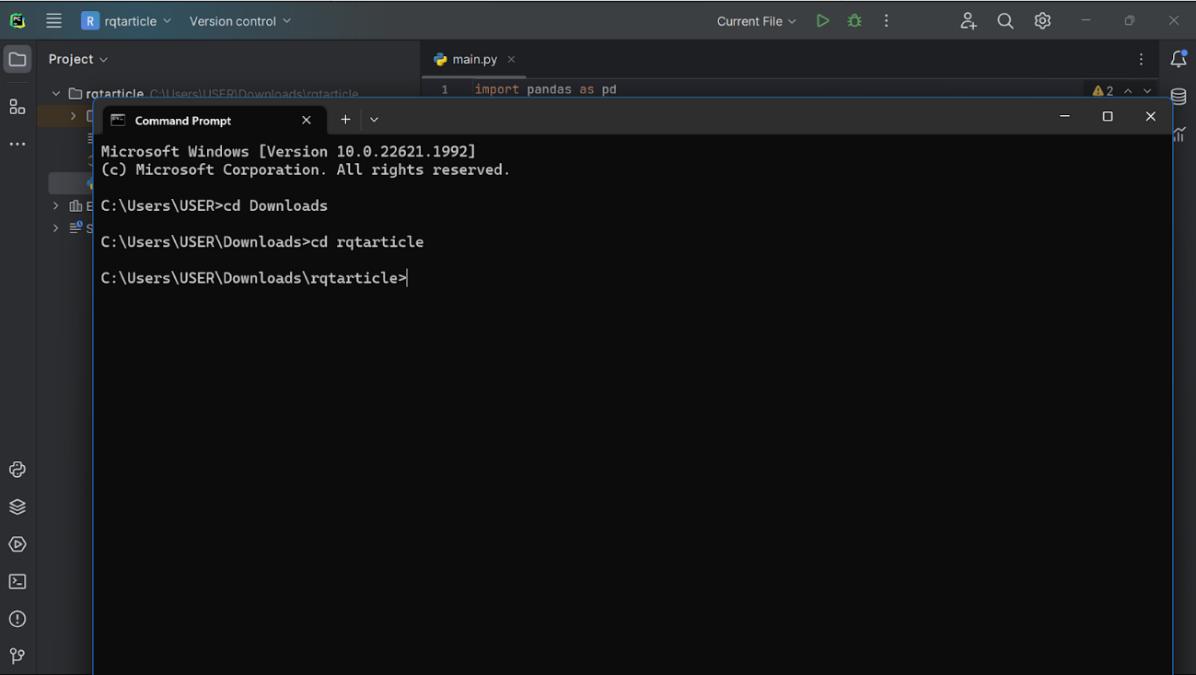Show the Notifications bell panel
This screenshot has height=675, width=1196.
(1178, 60)
